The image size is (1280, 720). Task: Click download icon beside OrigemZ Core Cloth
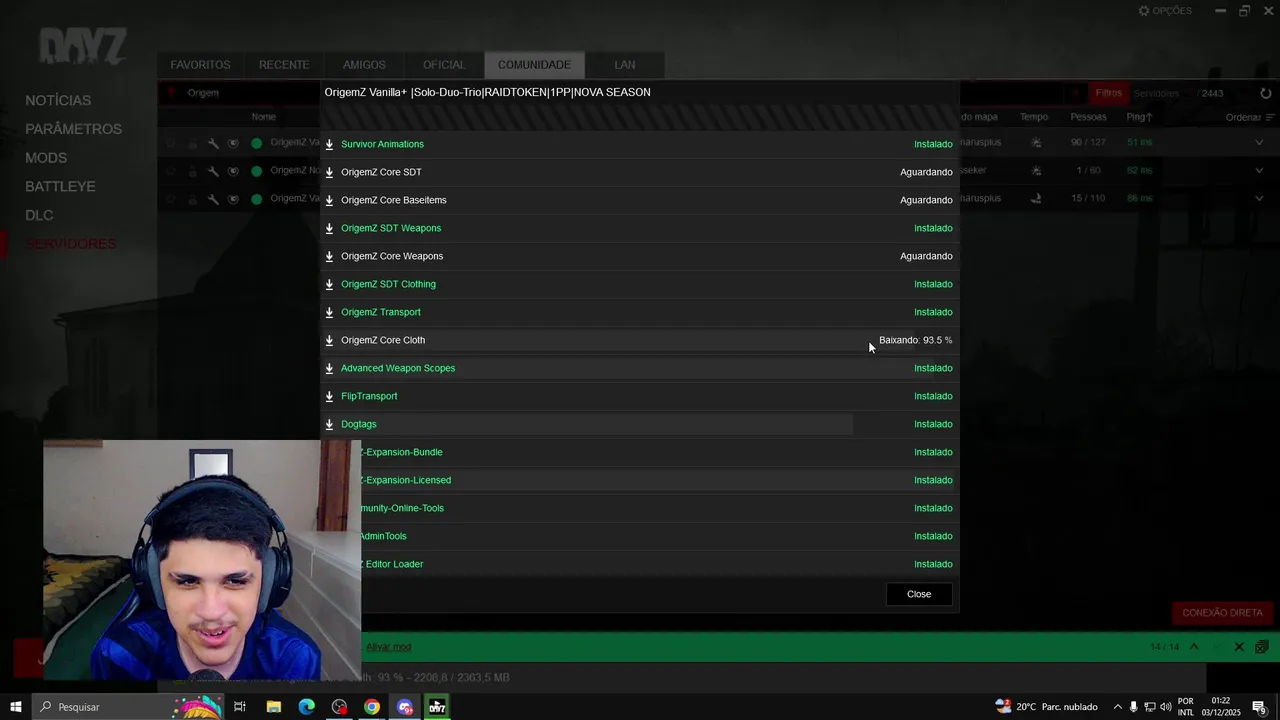coord(329,340)
